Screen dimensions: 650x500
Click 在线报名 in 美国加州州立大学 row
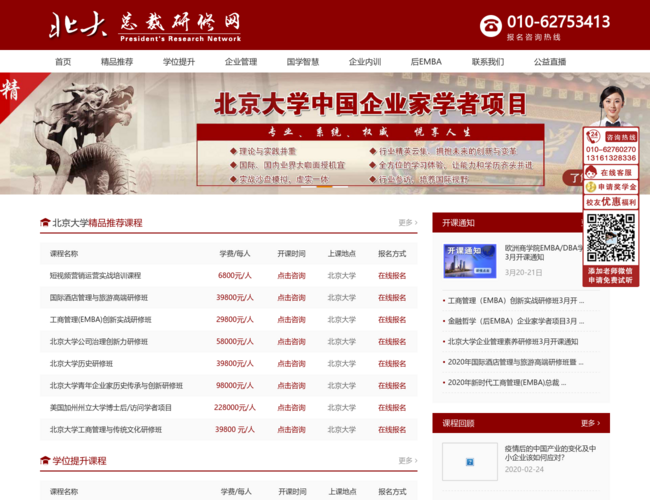point(392,408)
